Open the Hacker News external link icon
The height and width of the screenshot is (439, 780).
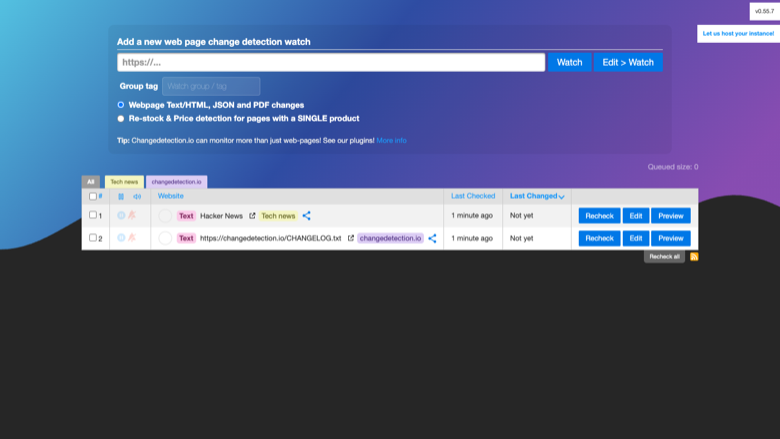point(252,216)
